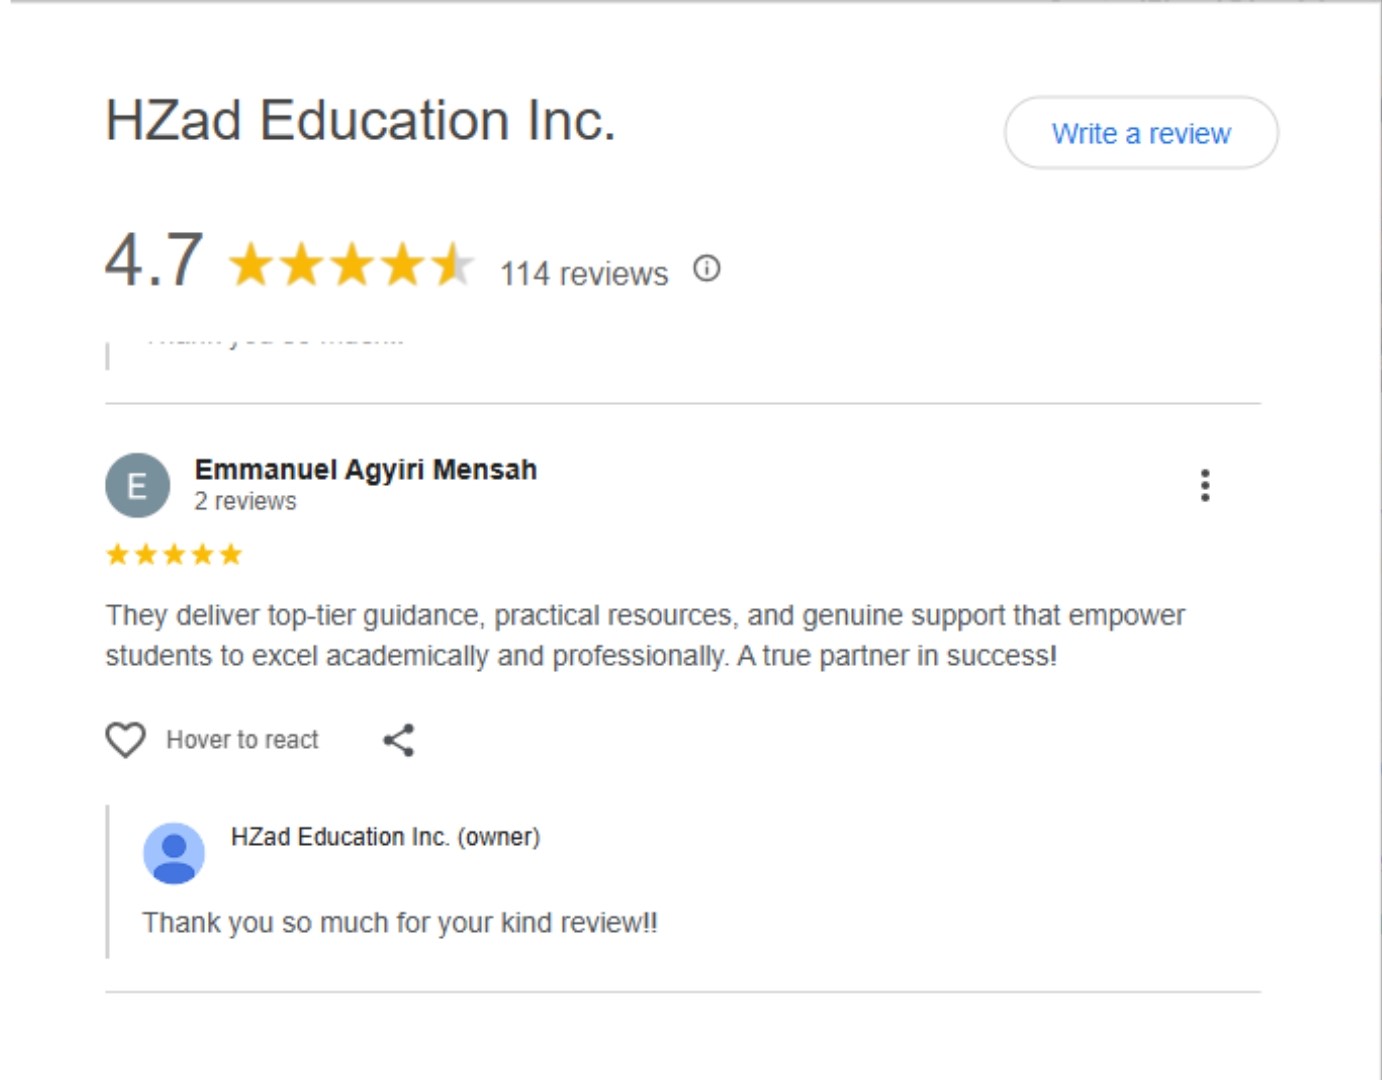Click the gray E reviewer avatar

[x=137, y=486]
